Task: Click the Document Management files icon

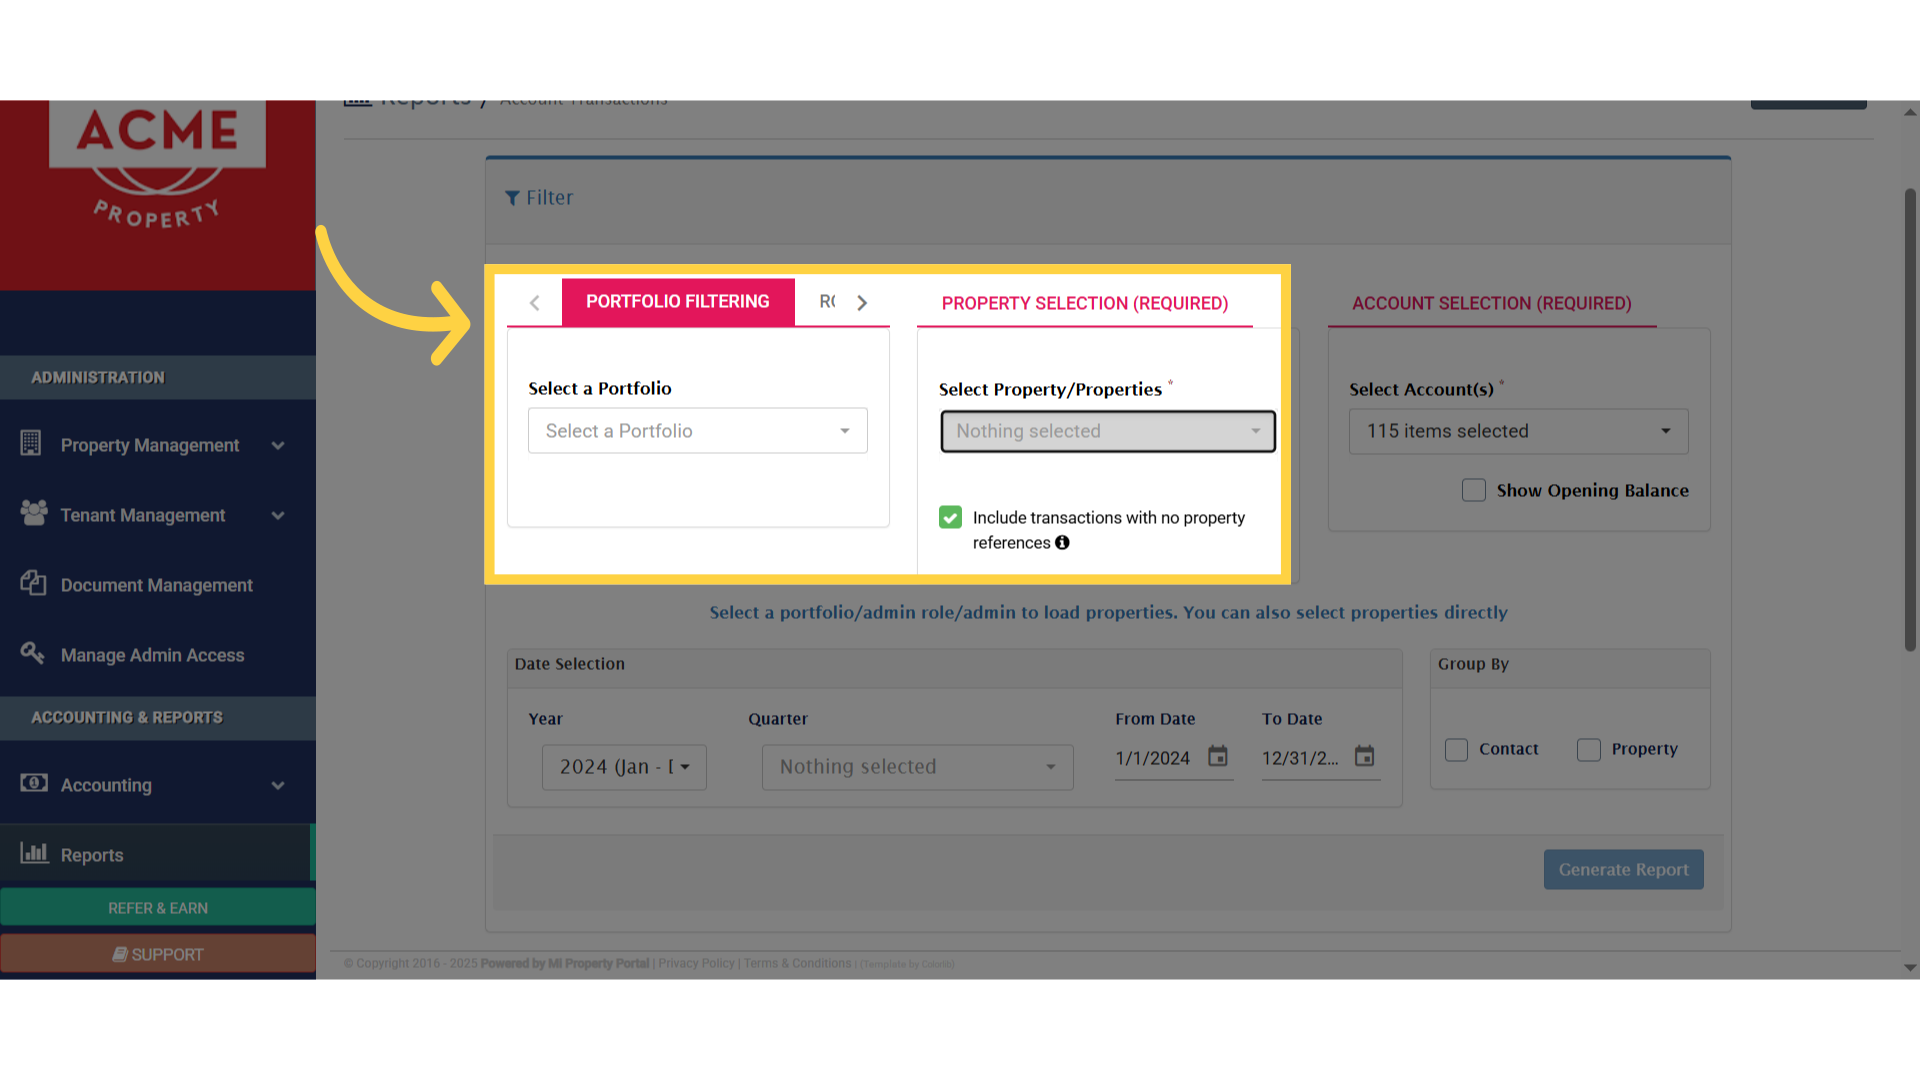Action: click(x=33, y=583)
